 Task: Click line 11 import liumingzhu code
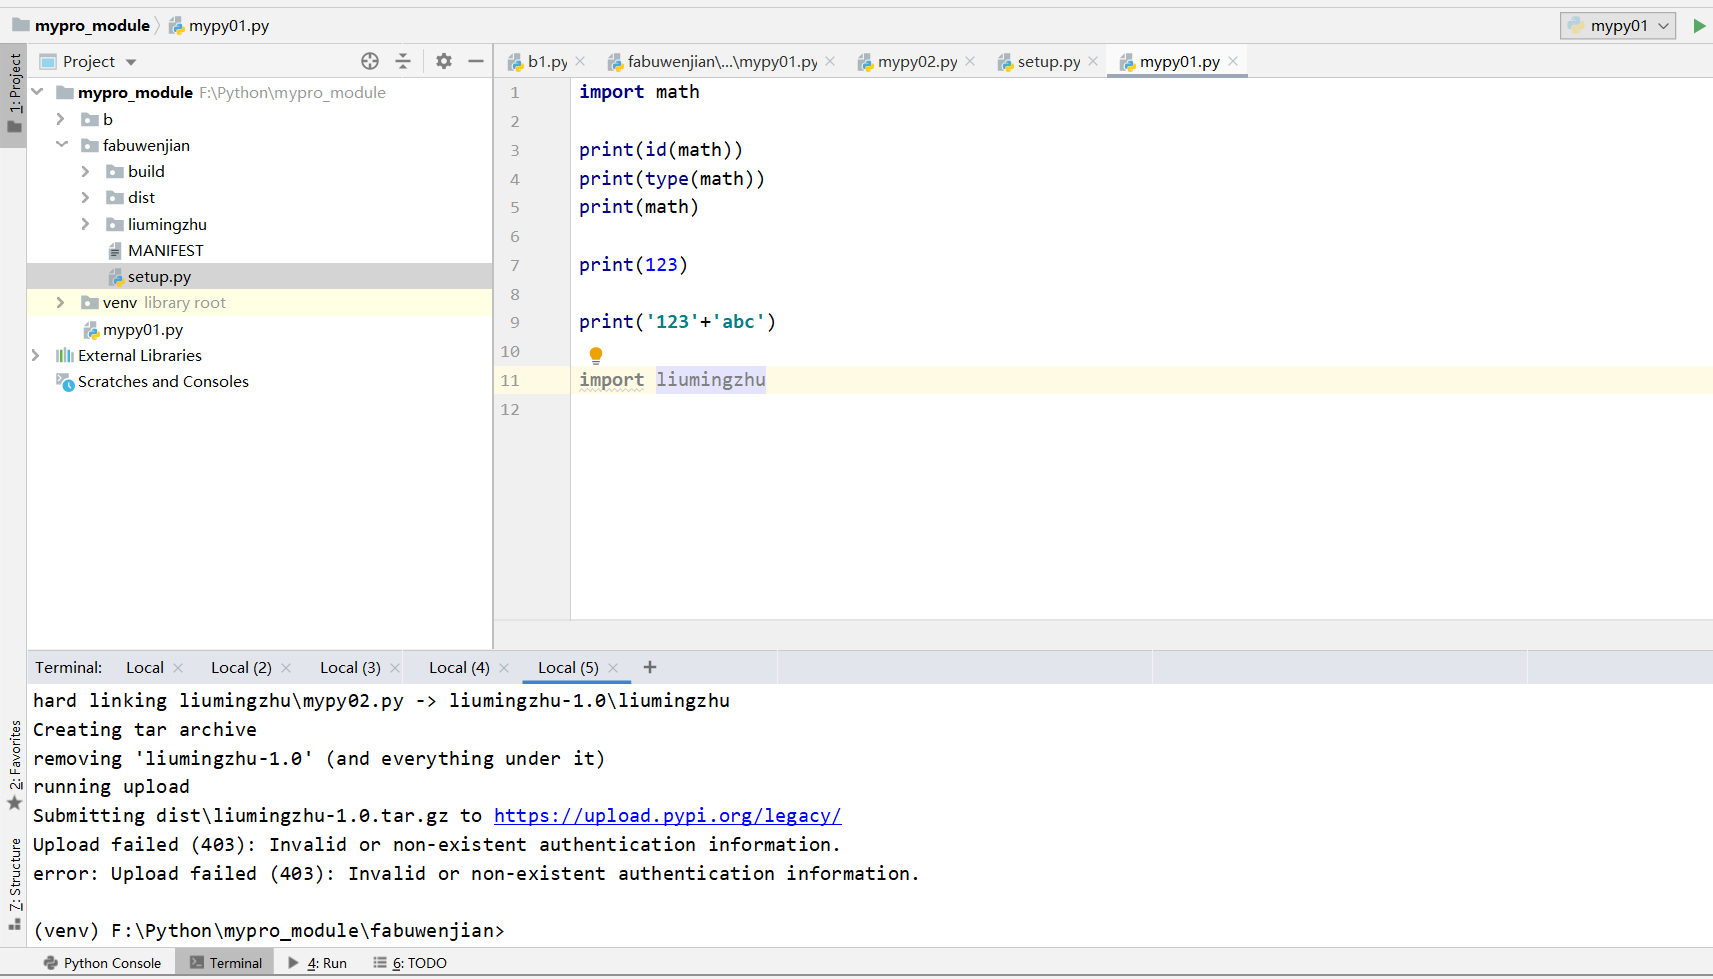click(672, 380)
